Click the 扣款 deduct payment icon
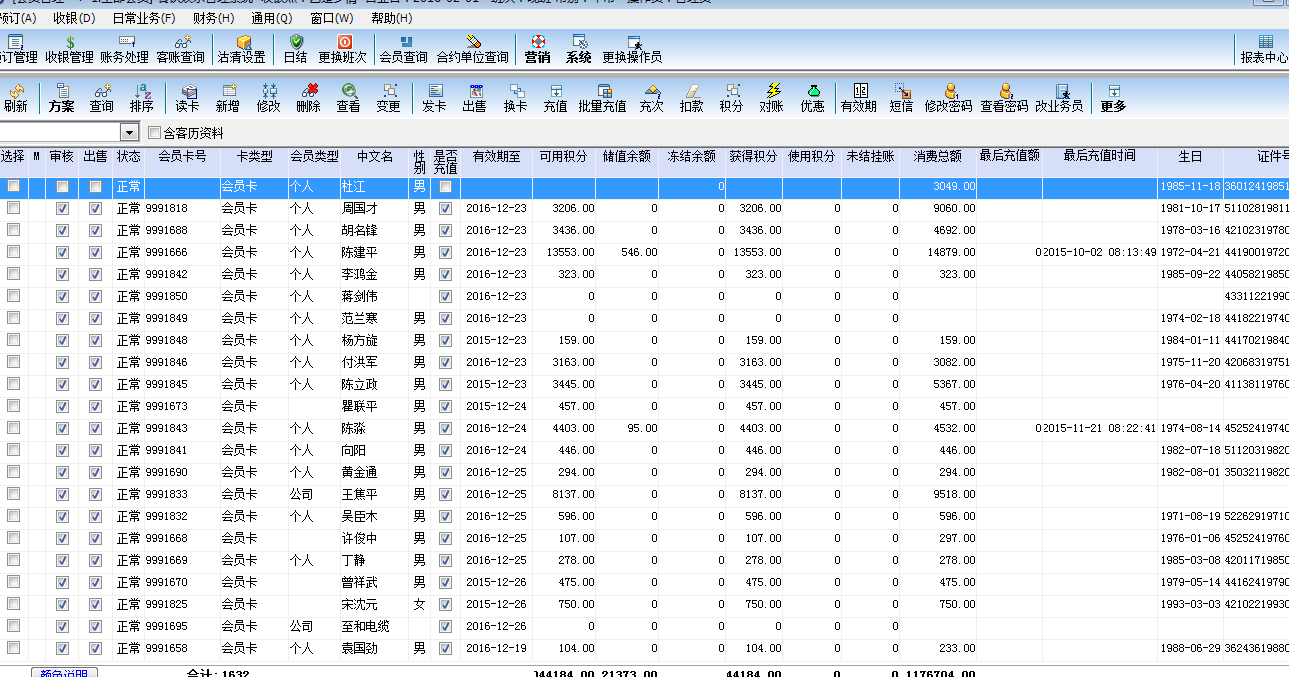The image size is (1289, 677). click(x=691, y=98)
